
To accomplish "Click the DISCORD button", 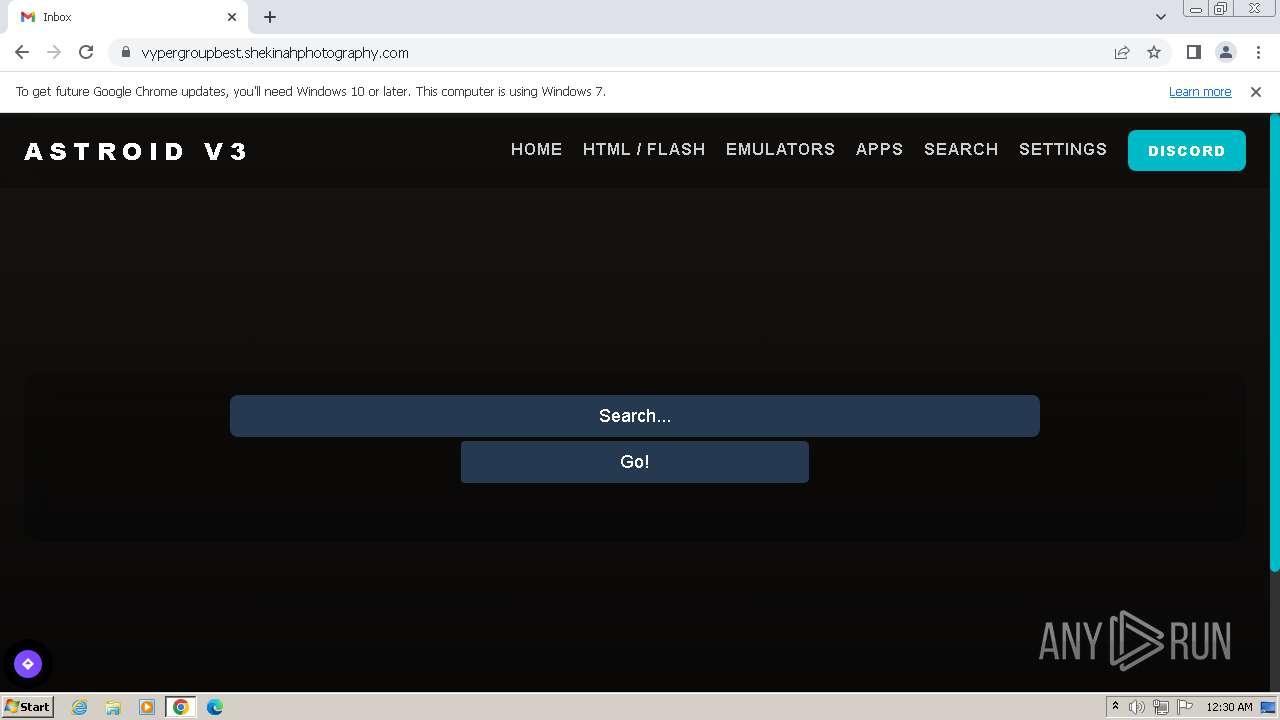I will click(x=1187, y=151).
